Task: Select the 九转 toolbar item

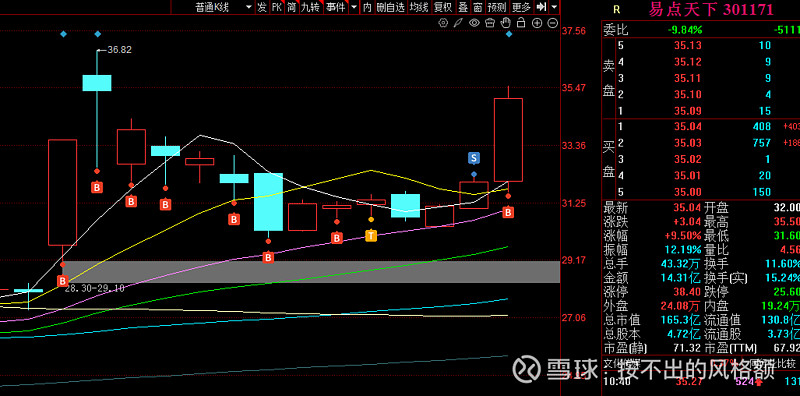Action: [x=310, y=7]
